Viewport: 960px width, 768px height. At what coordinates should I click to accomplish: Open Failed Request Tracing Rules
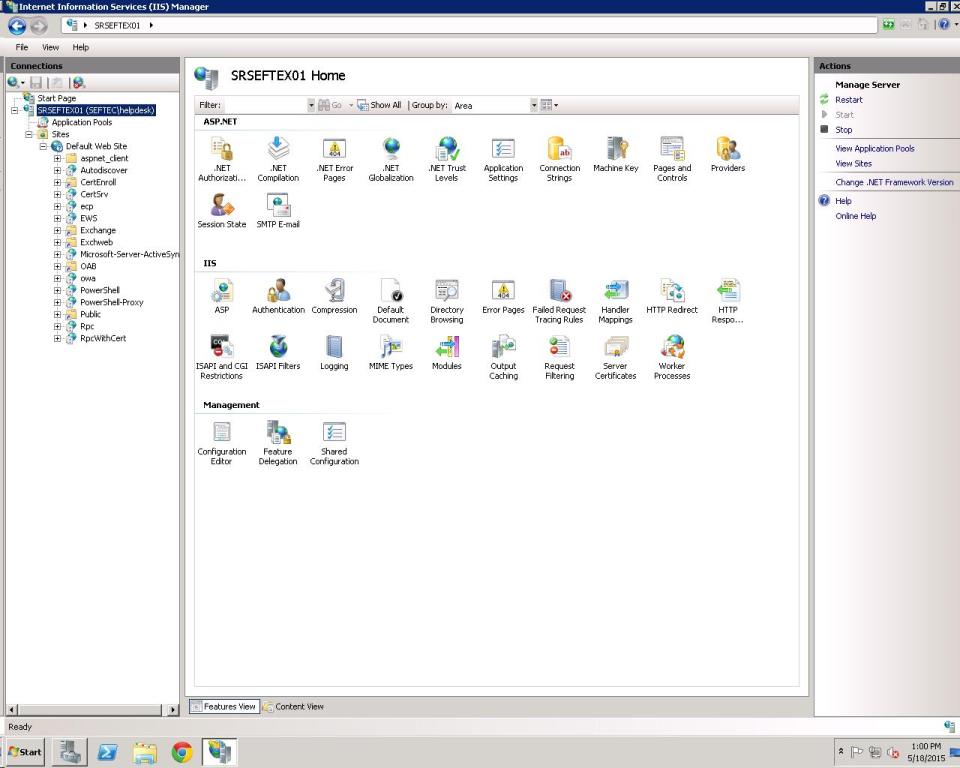pyautogui.click(x=560, y=301)
